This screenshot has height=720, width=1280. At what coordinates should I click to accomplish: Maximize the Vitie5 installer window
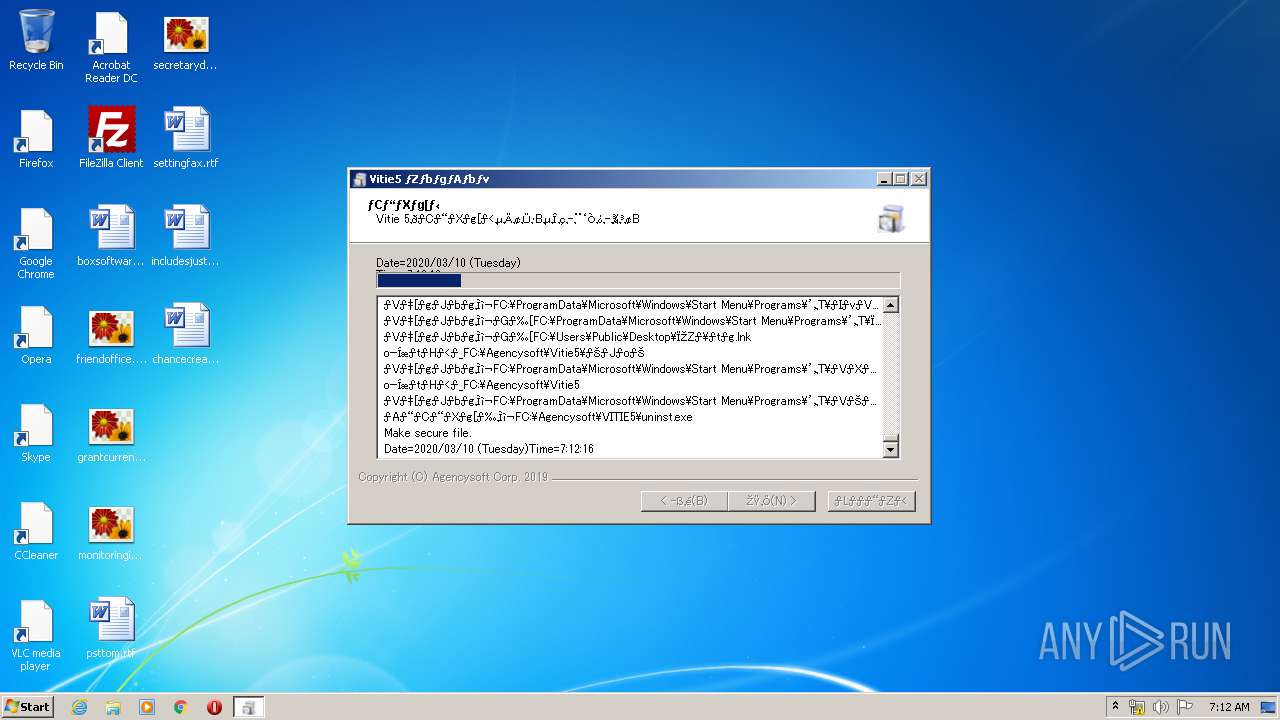[900, 179]
